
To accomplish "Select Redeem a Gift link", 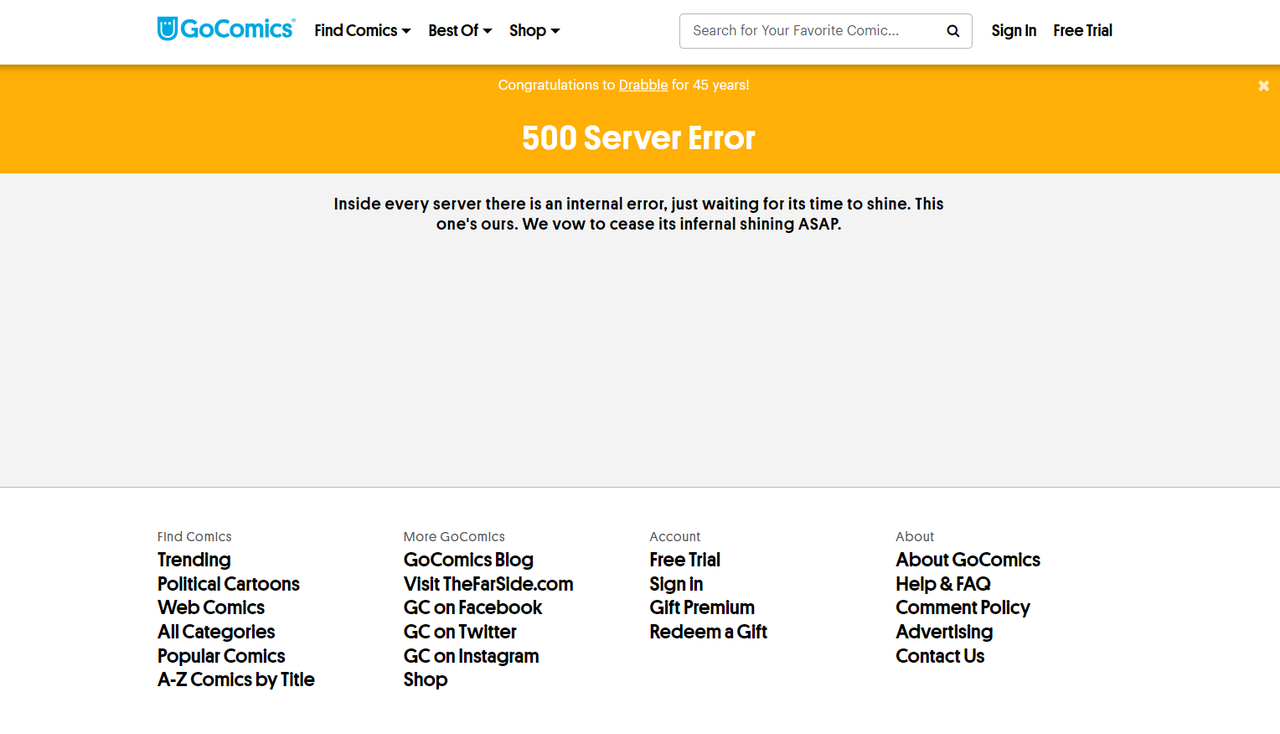I will pyautogui.click(x=708, y=632).
